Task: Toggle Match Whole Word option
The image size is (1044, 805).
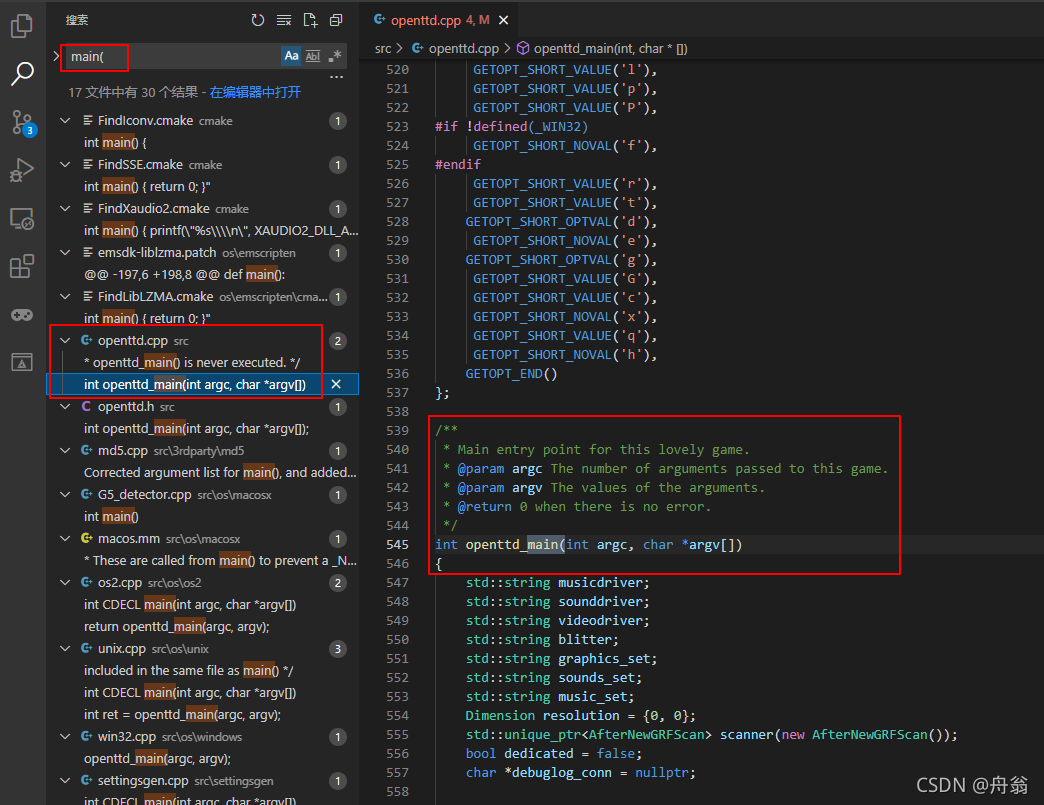Action: click(313, 57)
